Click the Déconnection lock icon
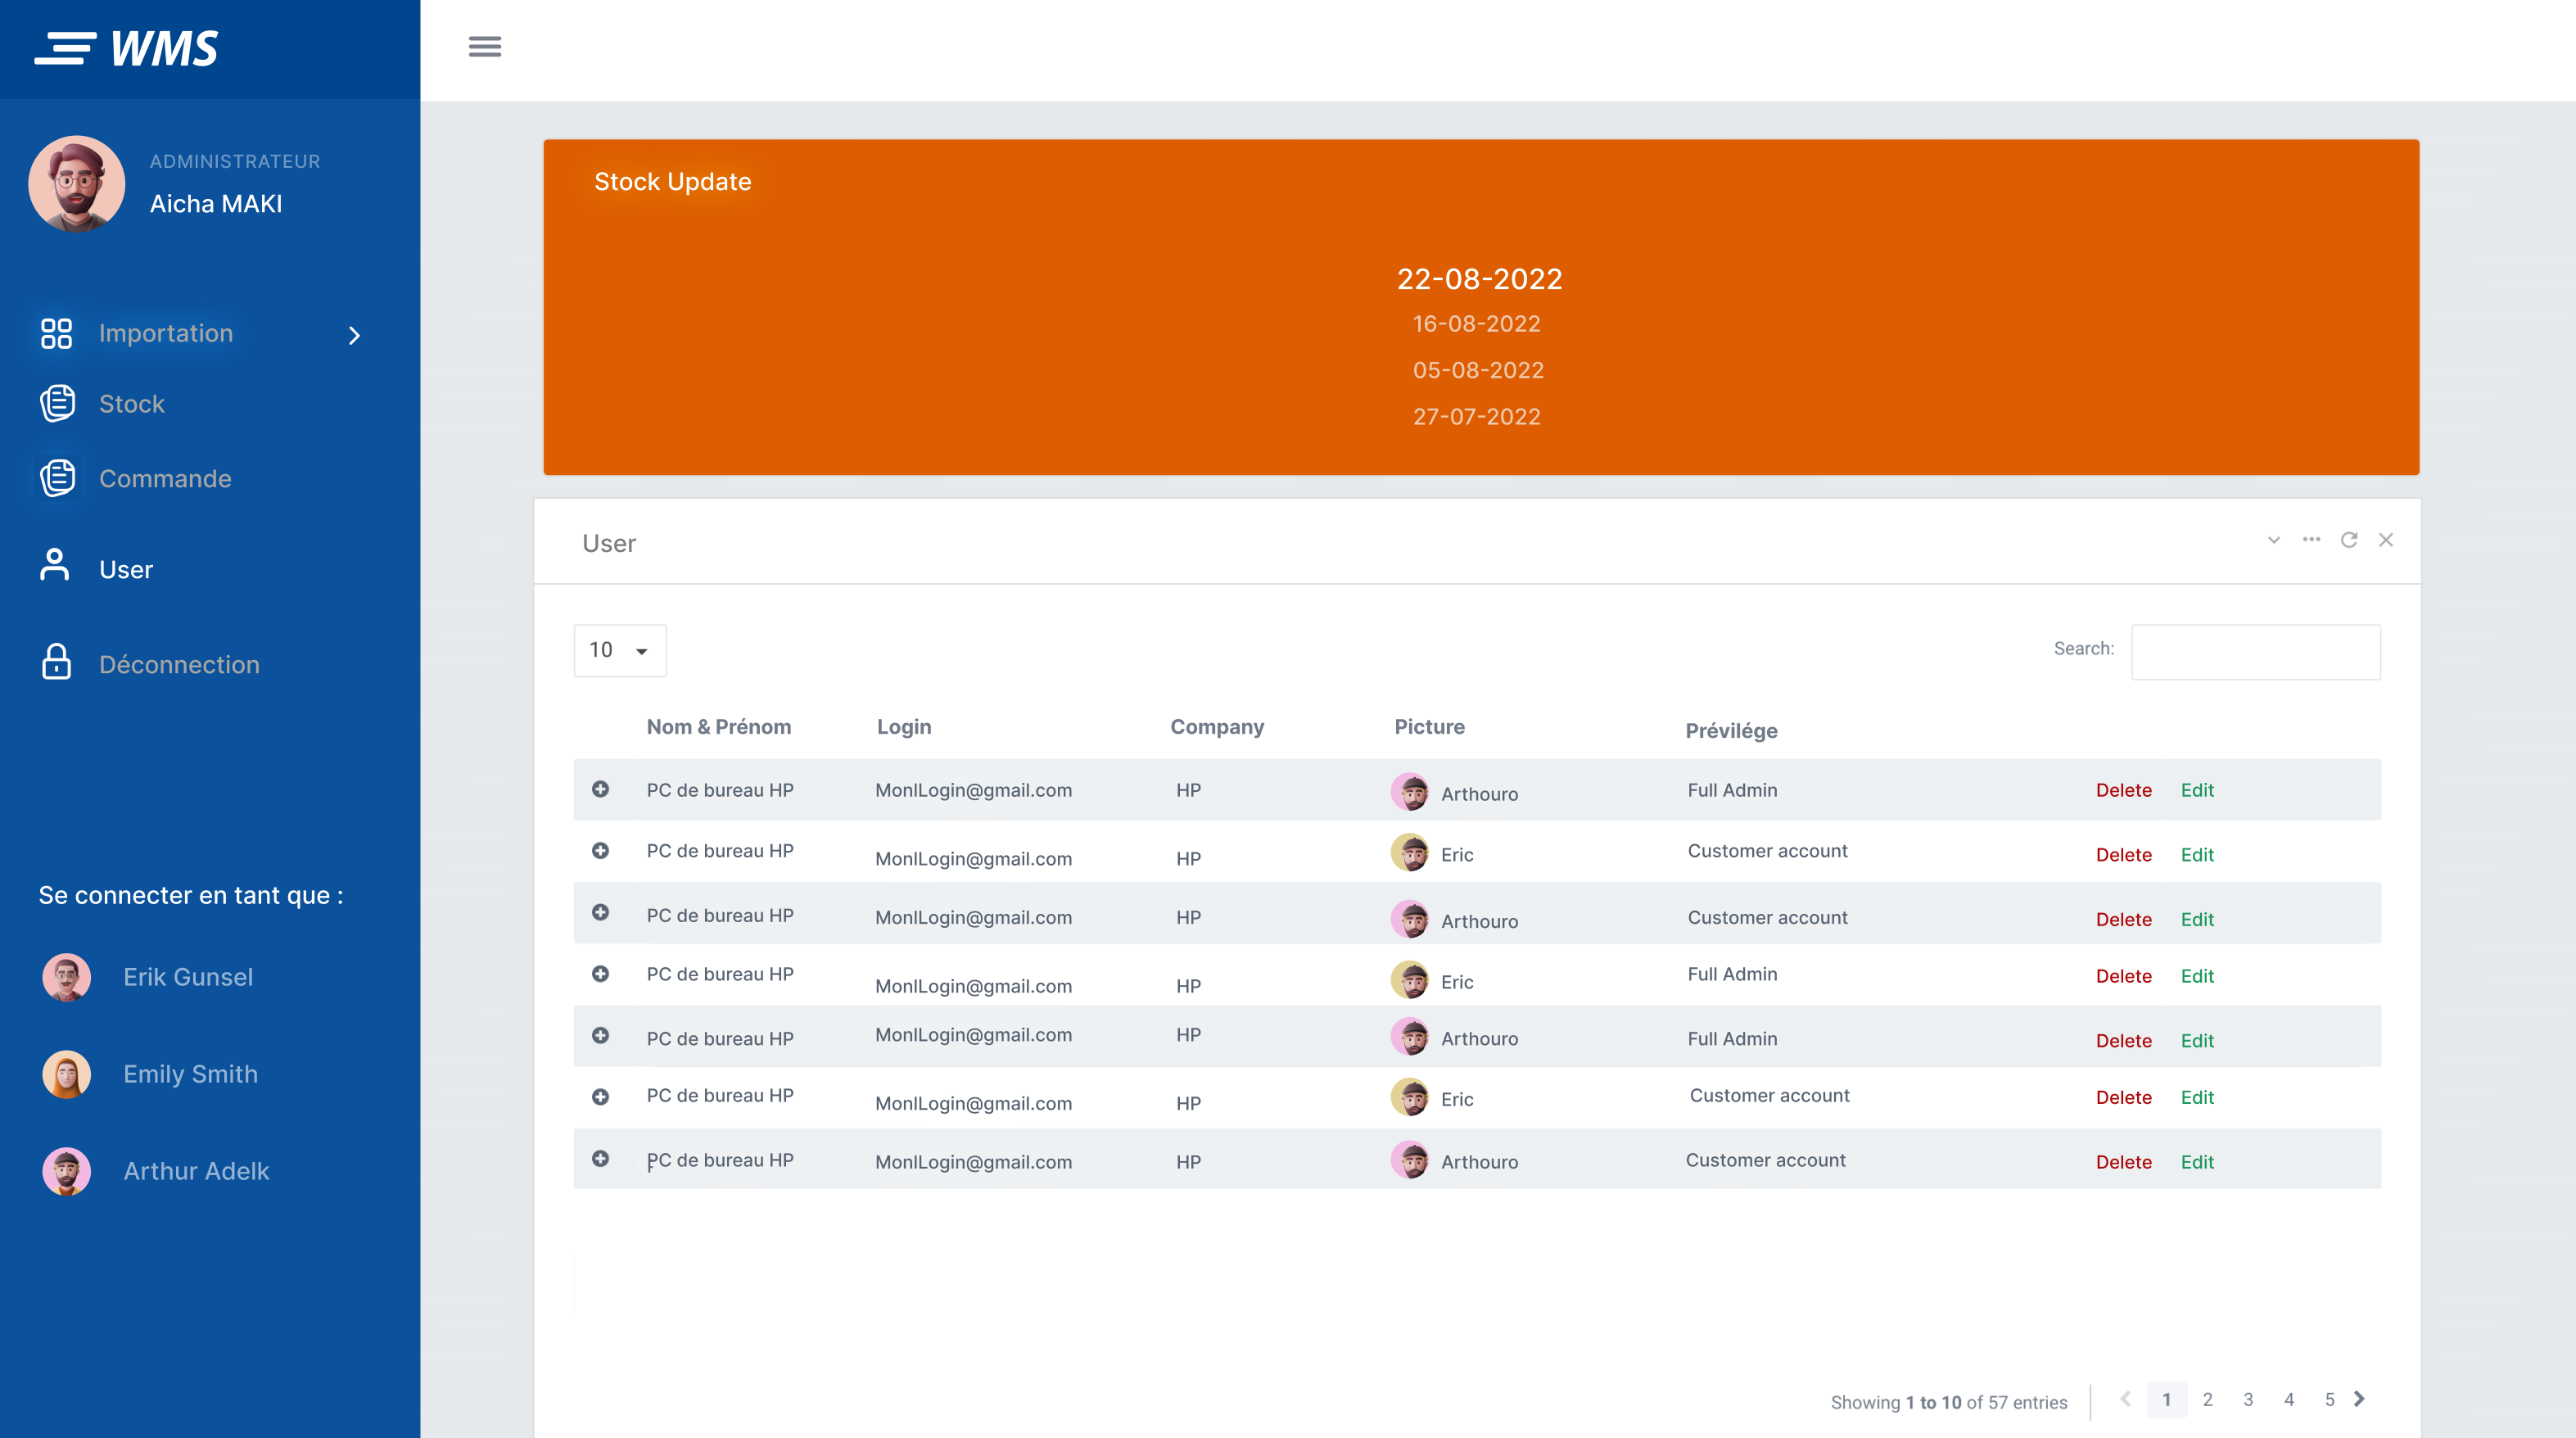Viewport: 2576px width, 1438px height. tap(56, 662)
